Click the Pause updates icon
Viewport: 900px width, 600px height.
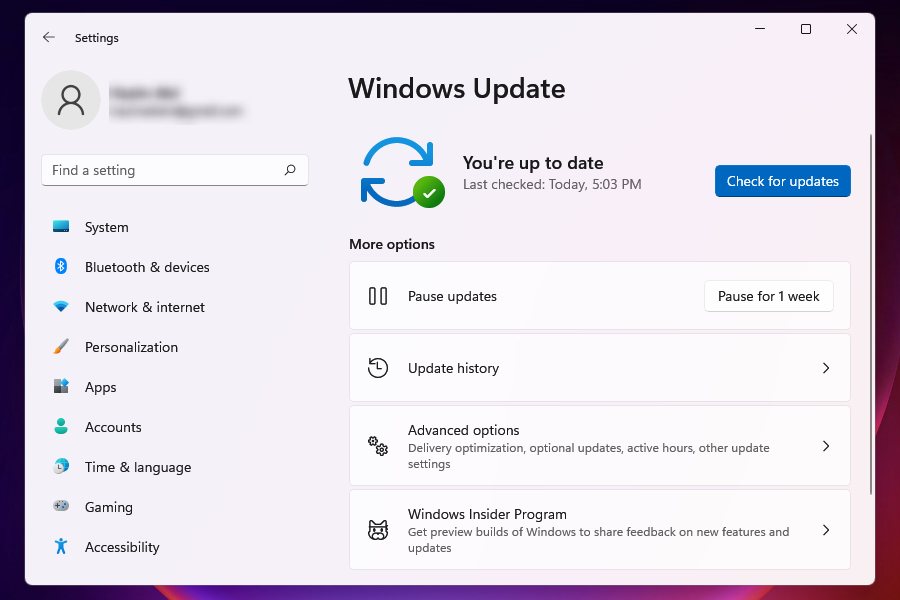pos(378,296)
